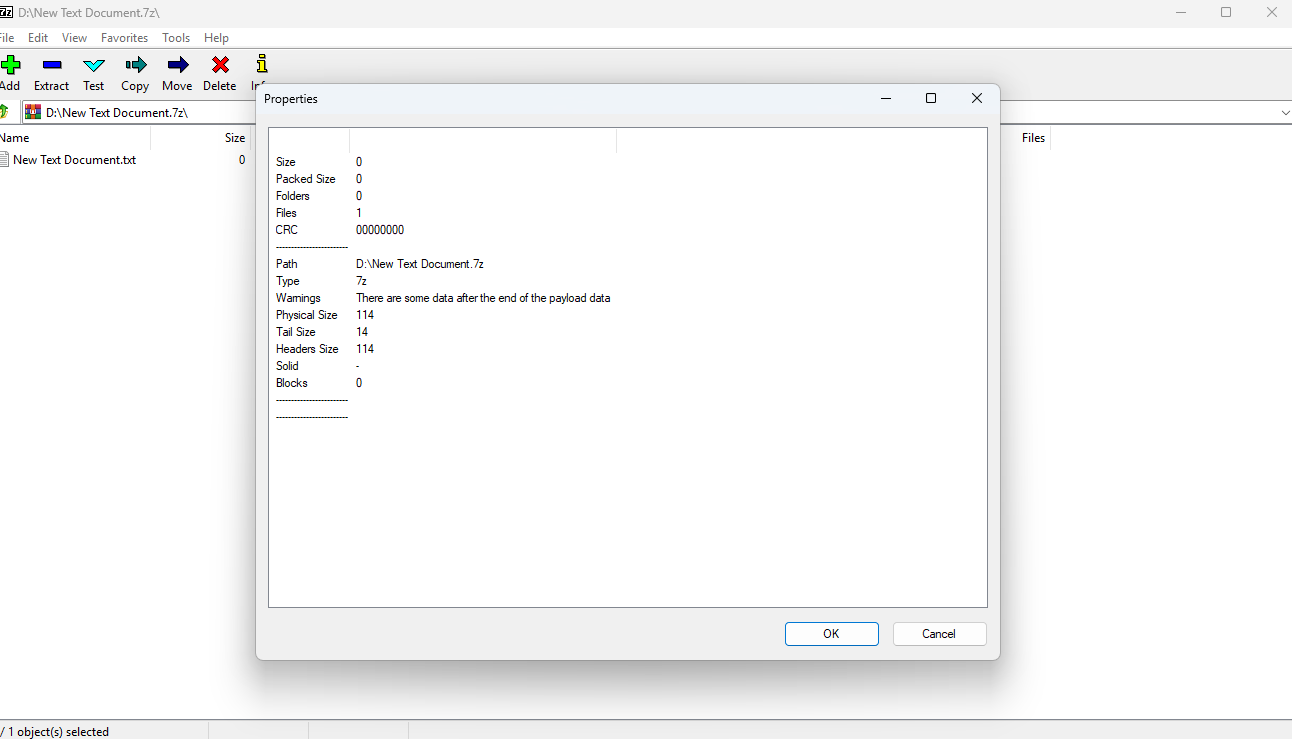Select New Text Document.txt in file list
Image resolution: width=1292 pixels, height=739 pixels.
click(74, 160)
